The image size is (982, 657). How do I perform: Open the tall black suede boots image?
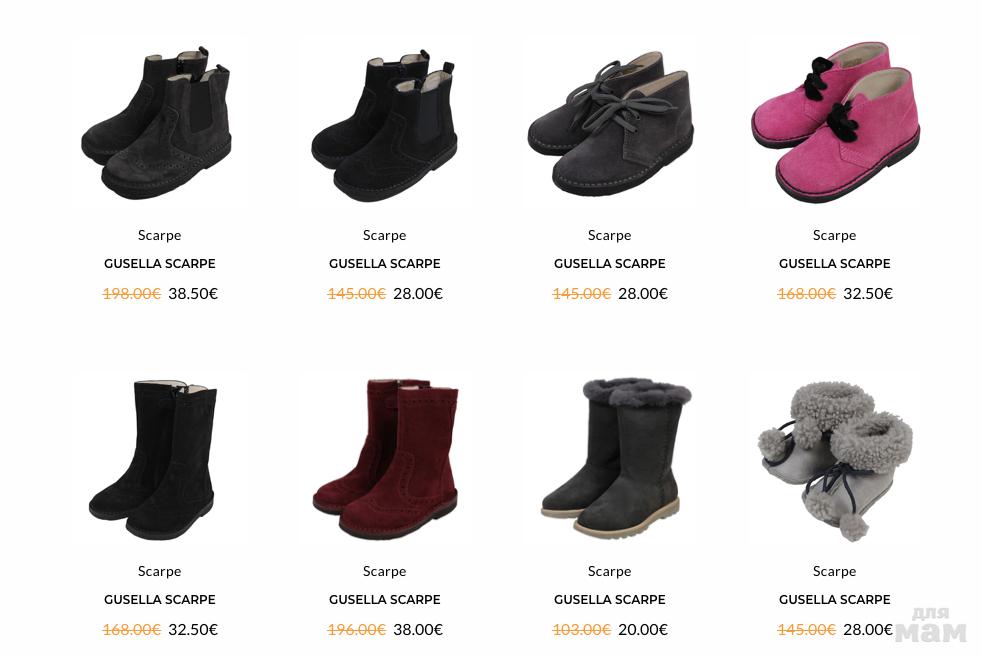[x=159, y=458]
